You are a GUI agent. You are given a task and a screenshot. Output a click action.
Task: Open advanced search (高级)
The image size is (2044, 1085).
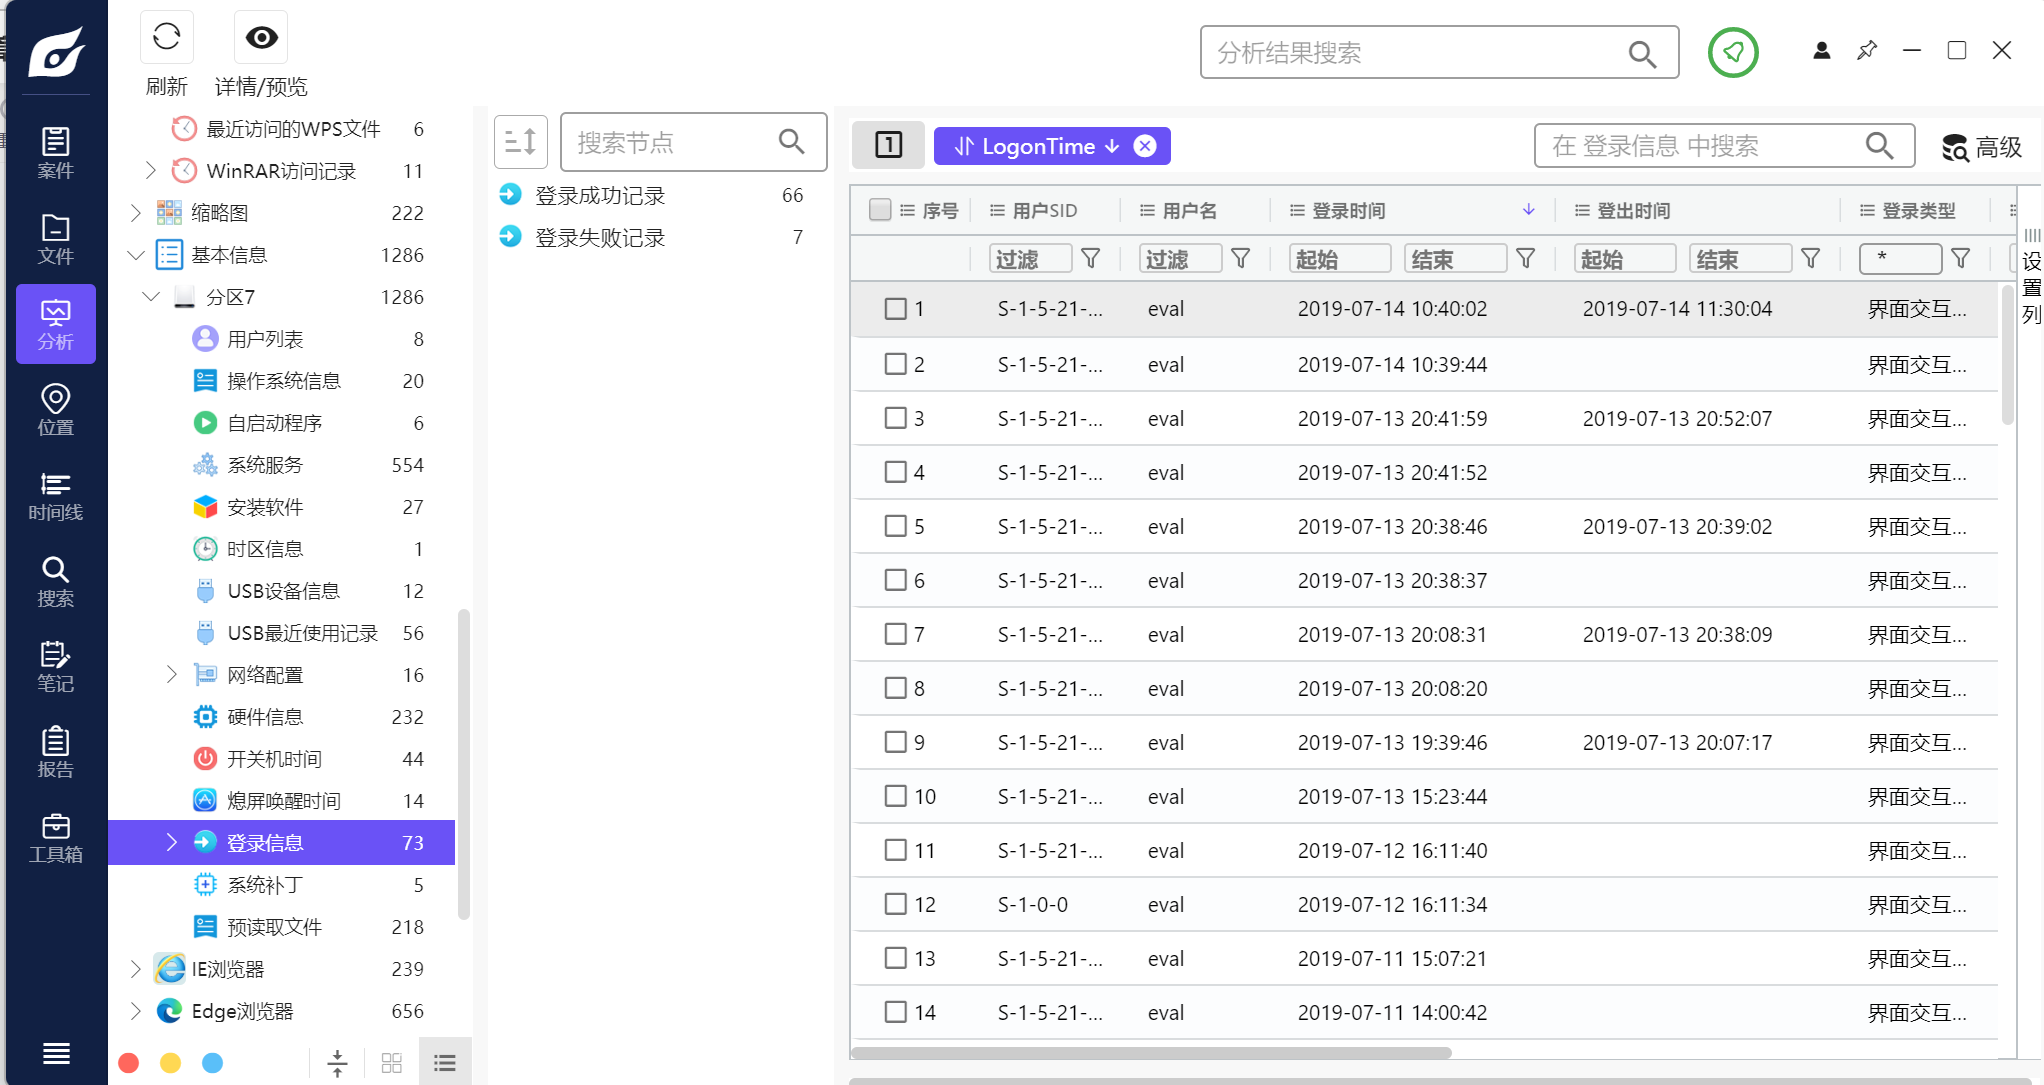tap(1982, 147)
